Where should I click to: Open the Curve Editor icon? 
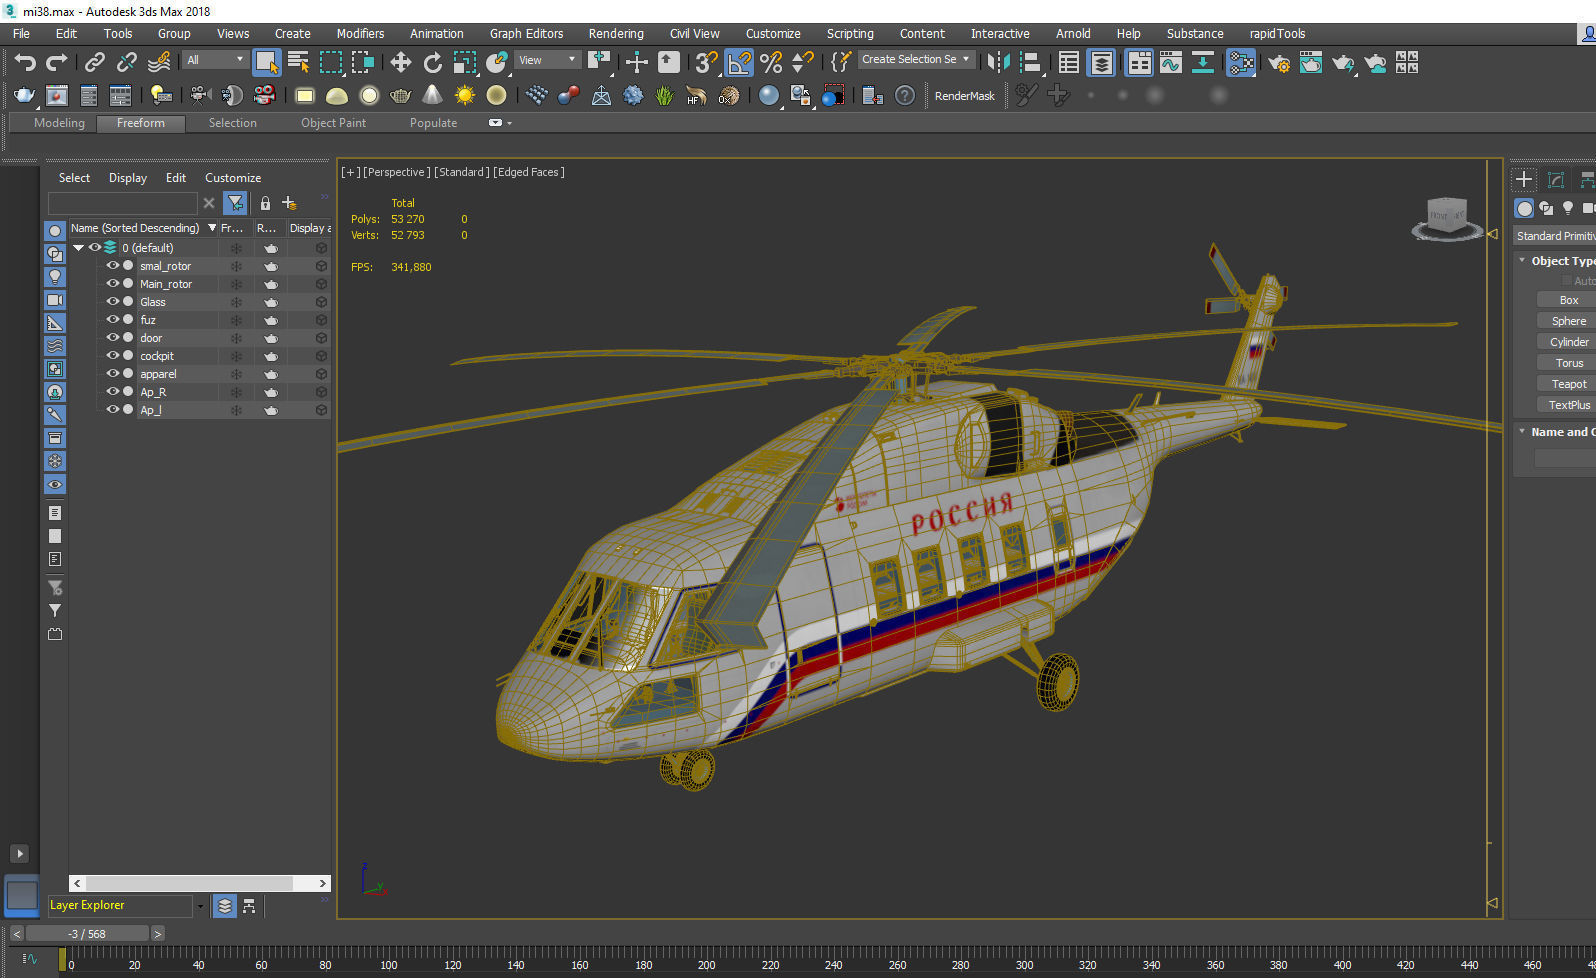click(1170, 63)
